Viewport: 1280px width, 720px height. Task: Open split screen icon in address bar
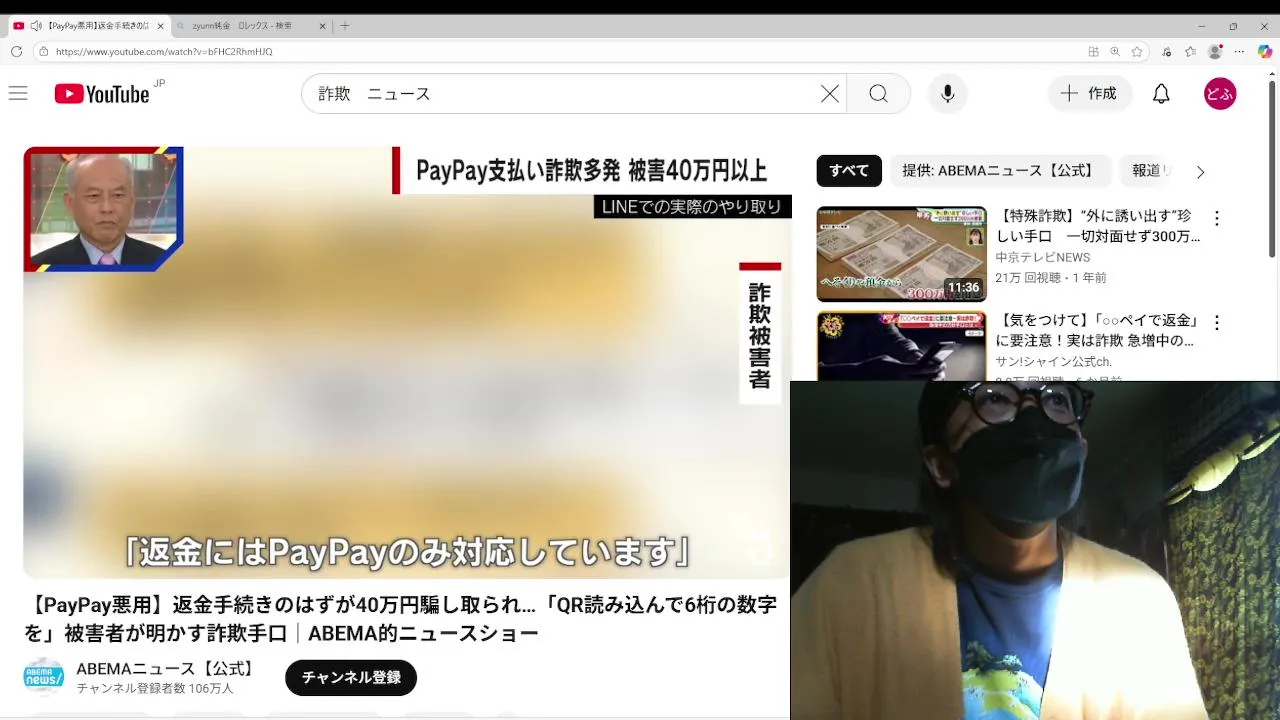tap(1093, 52)
